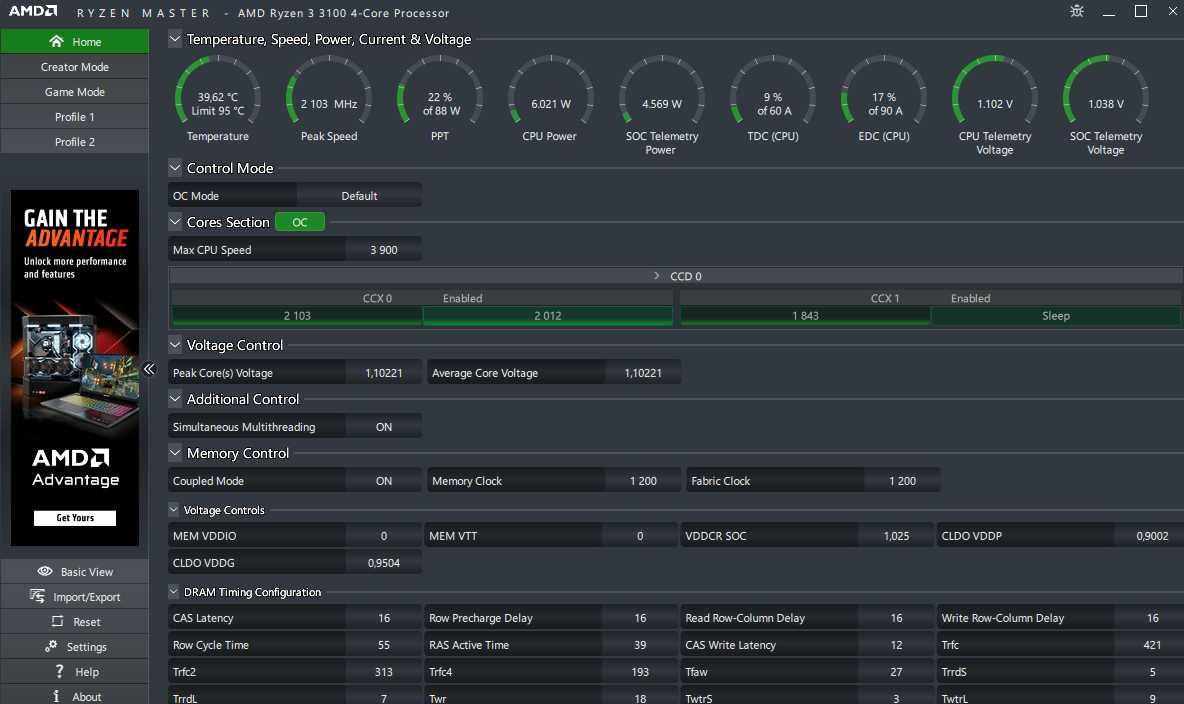Collapse the sidebar with double chevron
Screen dimensions: 1184x704
pyautogui.click(x=149, y=369)
